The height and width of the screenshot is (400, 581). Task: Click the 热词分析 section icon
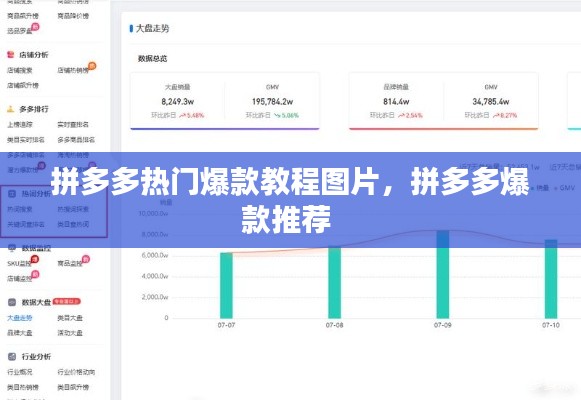(12, 193)
